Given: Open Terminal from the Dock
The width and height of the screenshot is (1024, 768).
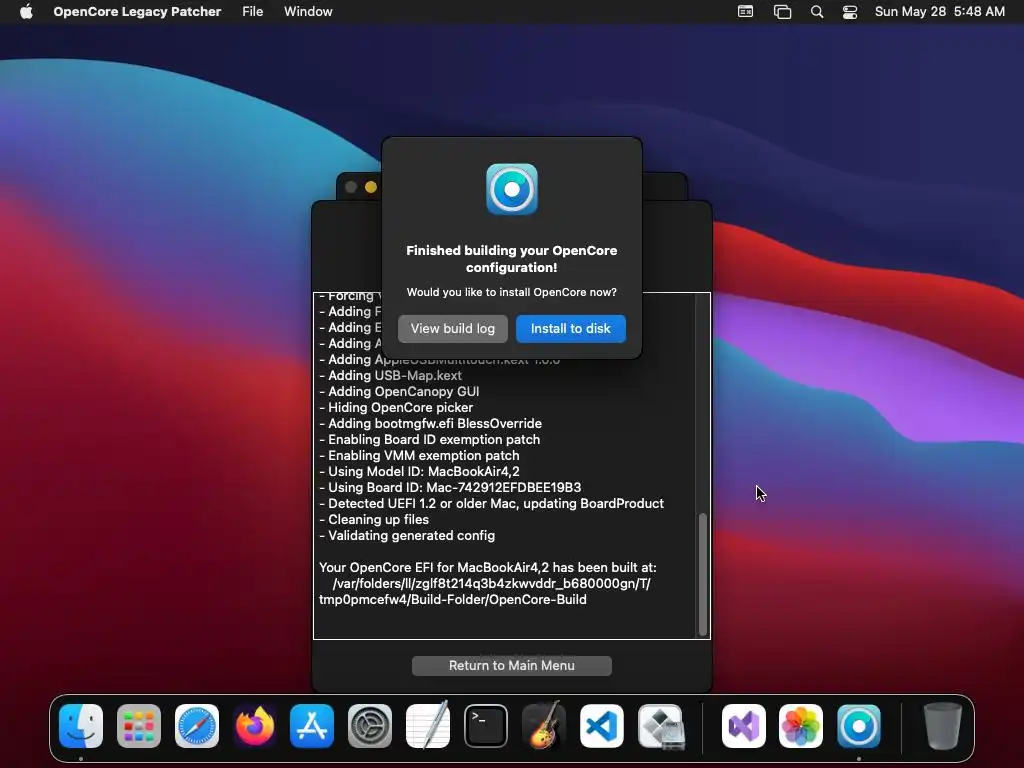Looking at the screenshot, I should tap(486, 726).
